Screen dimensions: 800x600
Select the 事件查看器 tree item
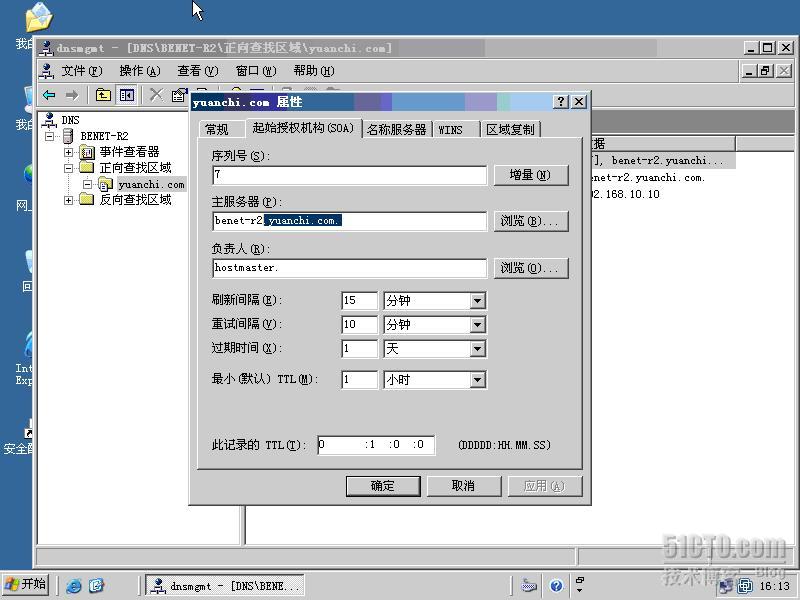(129, 152)
